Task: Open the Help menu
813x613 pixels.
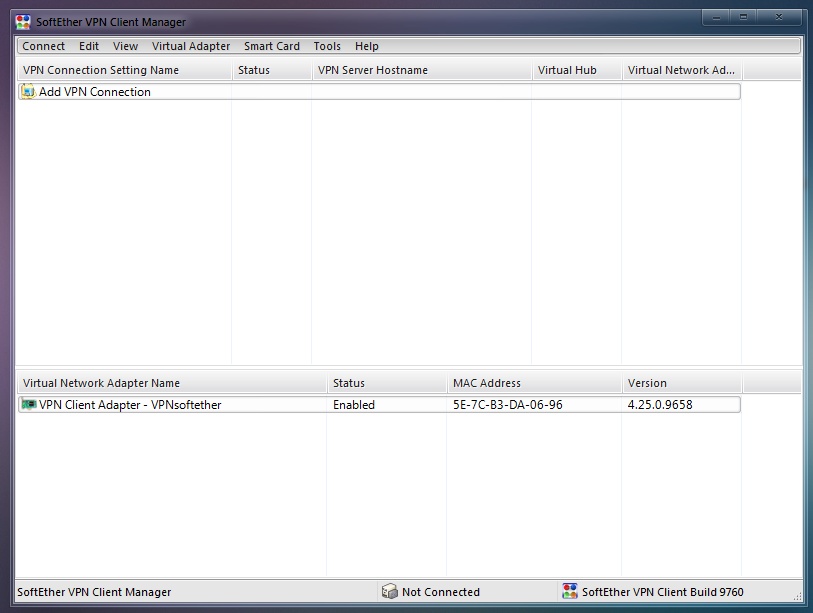Action: coord(367,46)
